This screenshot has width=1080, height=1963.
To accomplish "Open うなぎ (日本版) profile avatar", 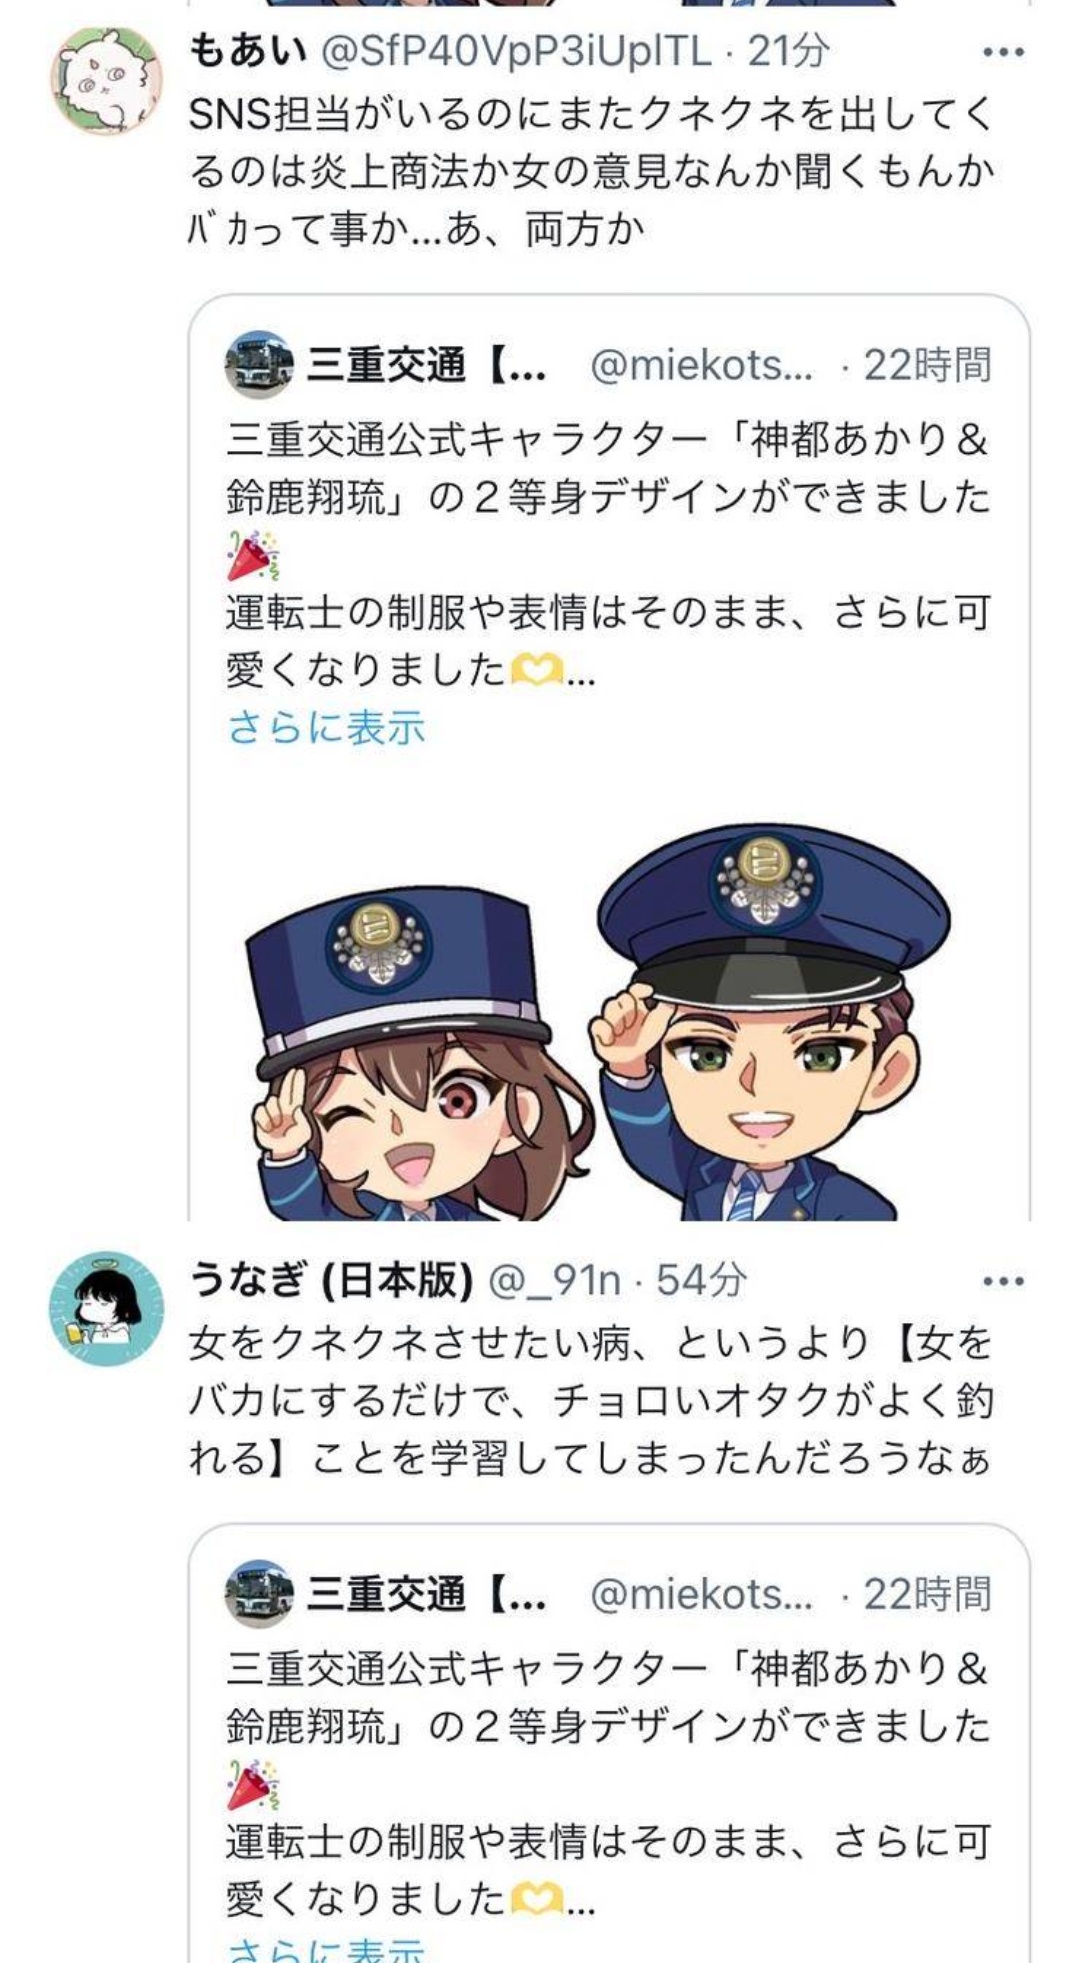I will [x=107, y=1309].
